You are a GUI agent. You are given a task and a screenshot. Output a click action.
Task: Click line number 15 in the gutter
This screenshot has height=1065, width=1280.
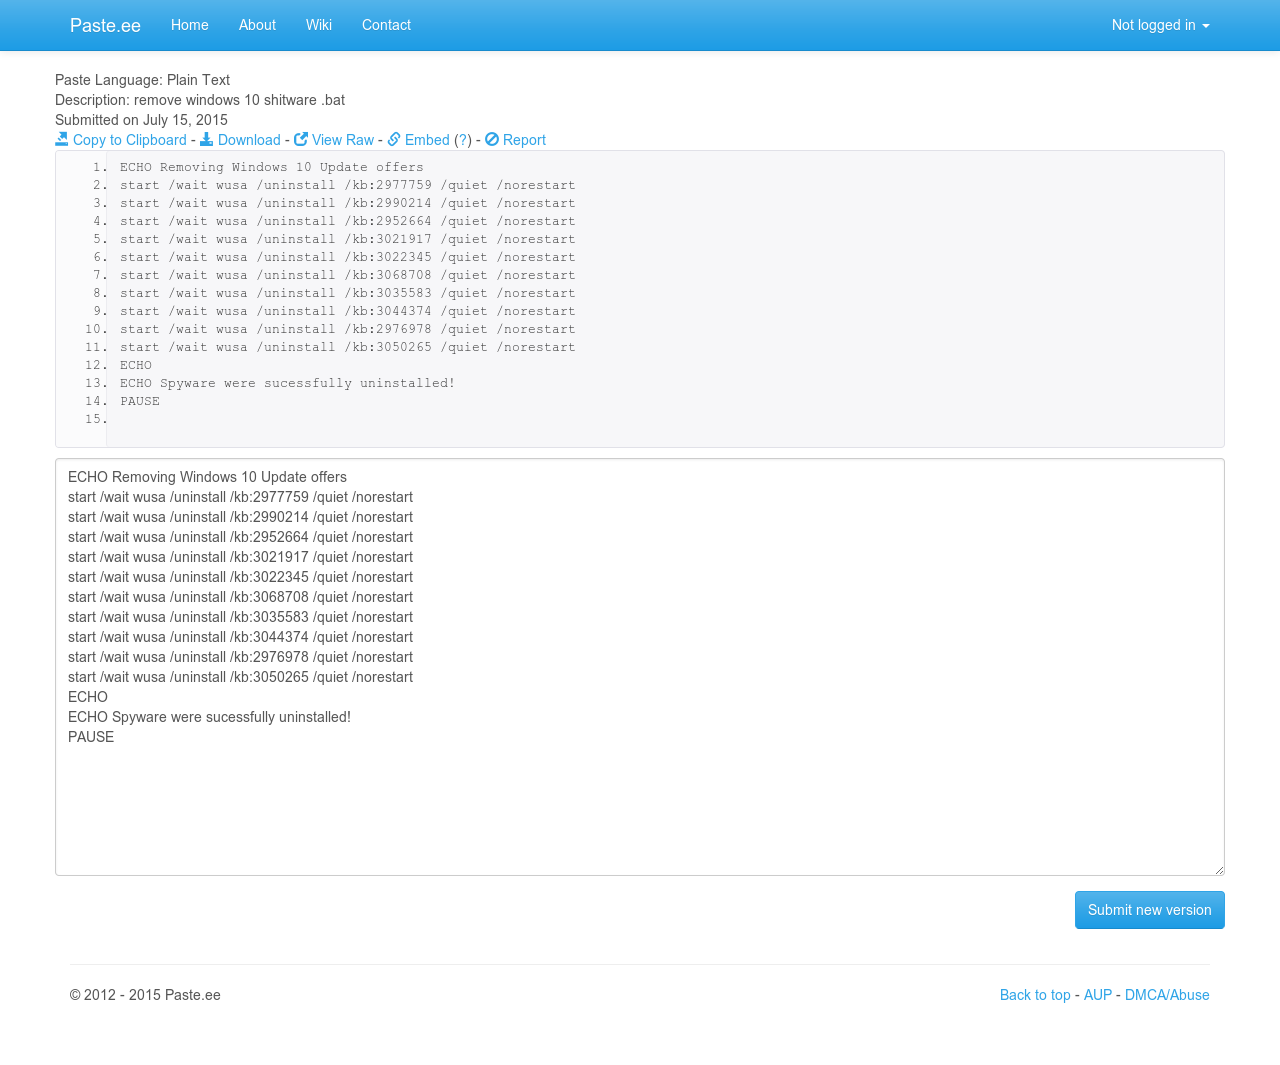(x=96, y=419)
